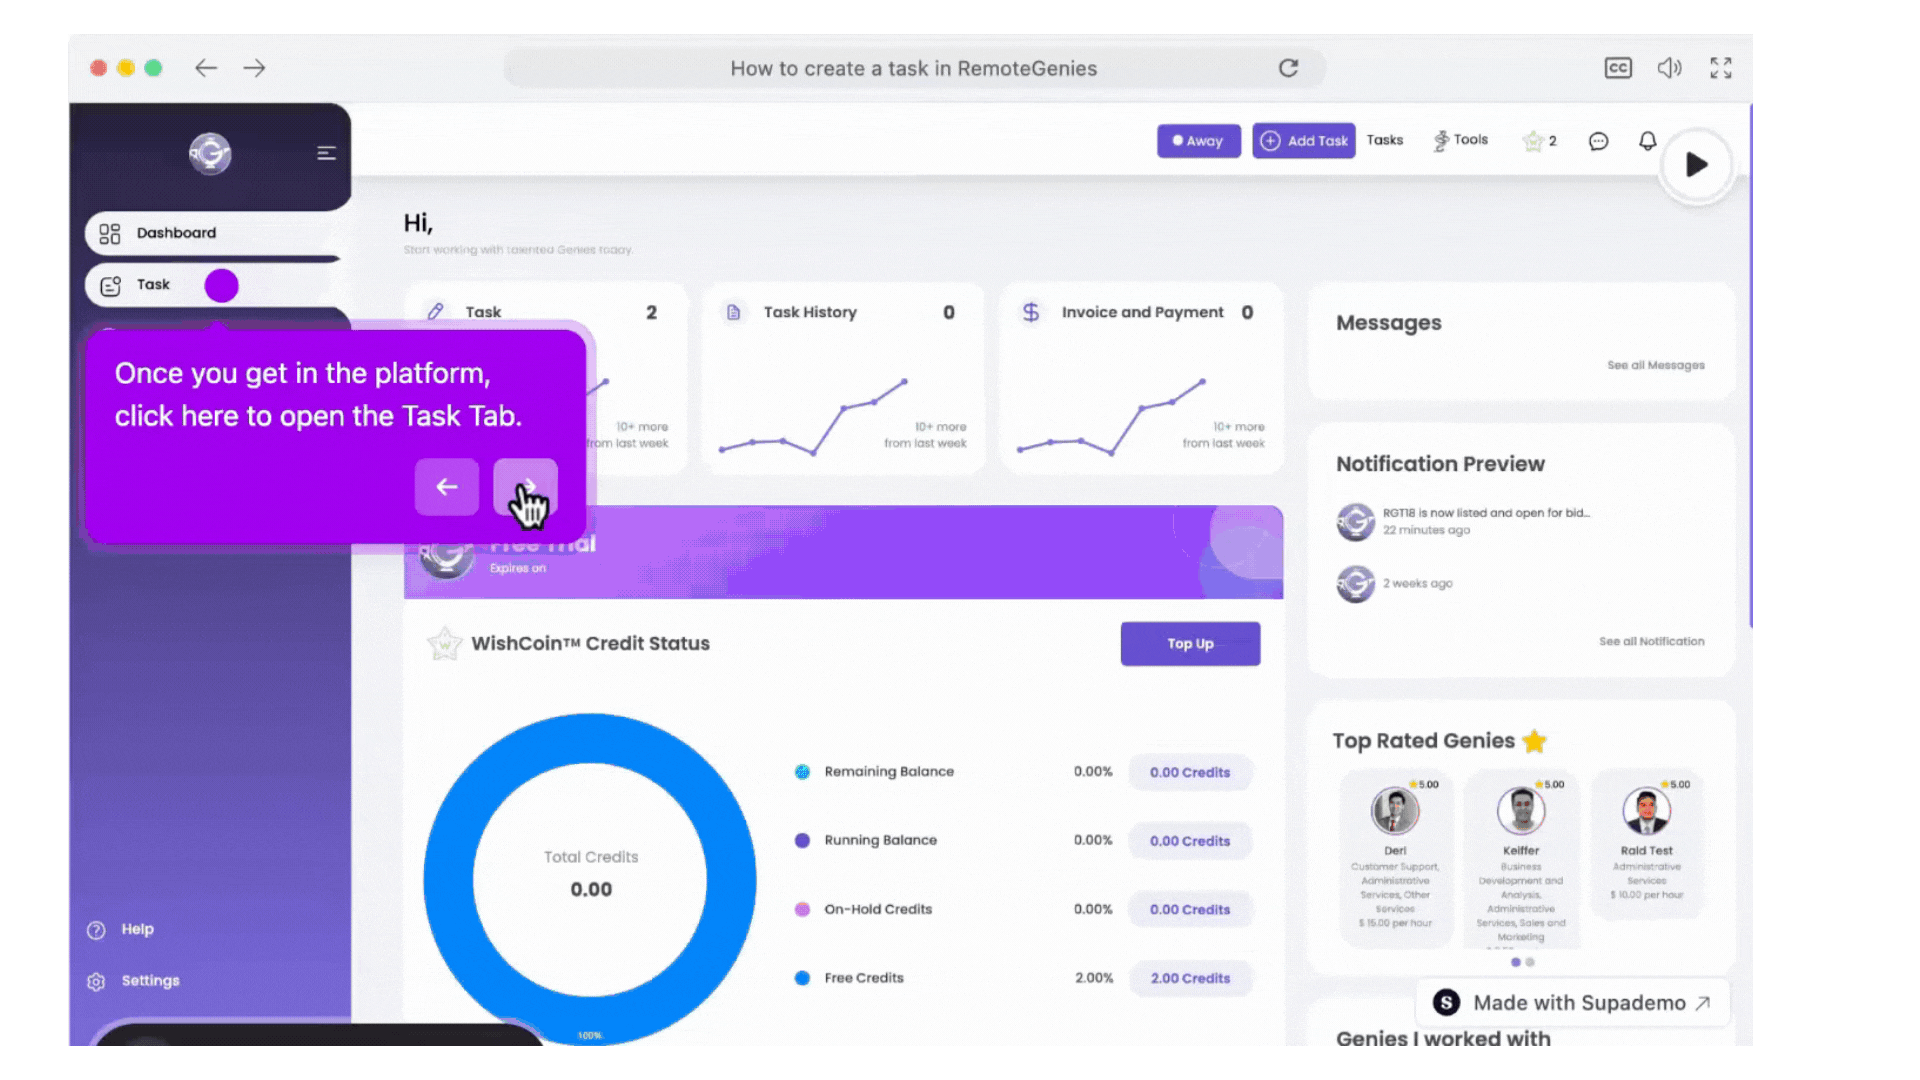Viewport: 1920px width, 1080px height.
Task: Click the WishCoin star icon
Action: click(444, 643)
